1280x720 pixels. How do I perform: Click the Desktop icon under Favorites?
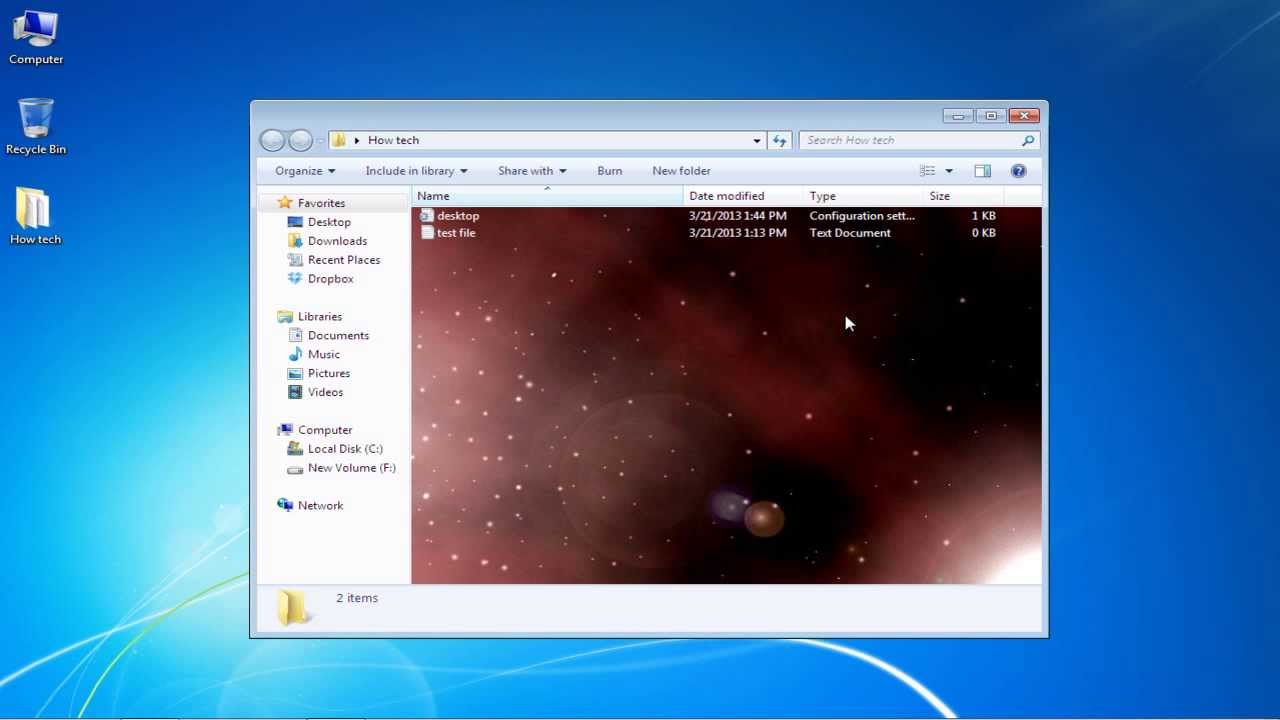point(295,222)
